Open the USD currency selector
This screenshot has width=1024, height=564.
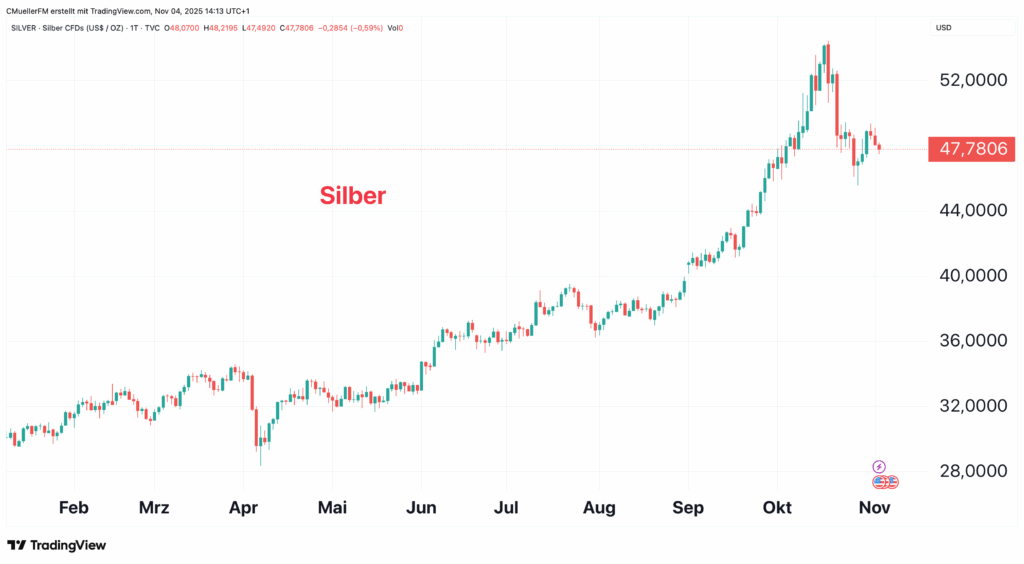click(x=943, y=27)
